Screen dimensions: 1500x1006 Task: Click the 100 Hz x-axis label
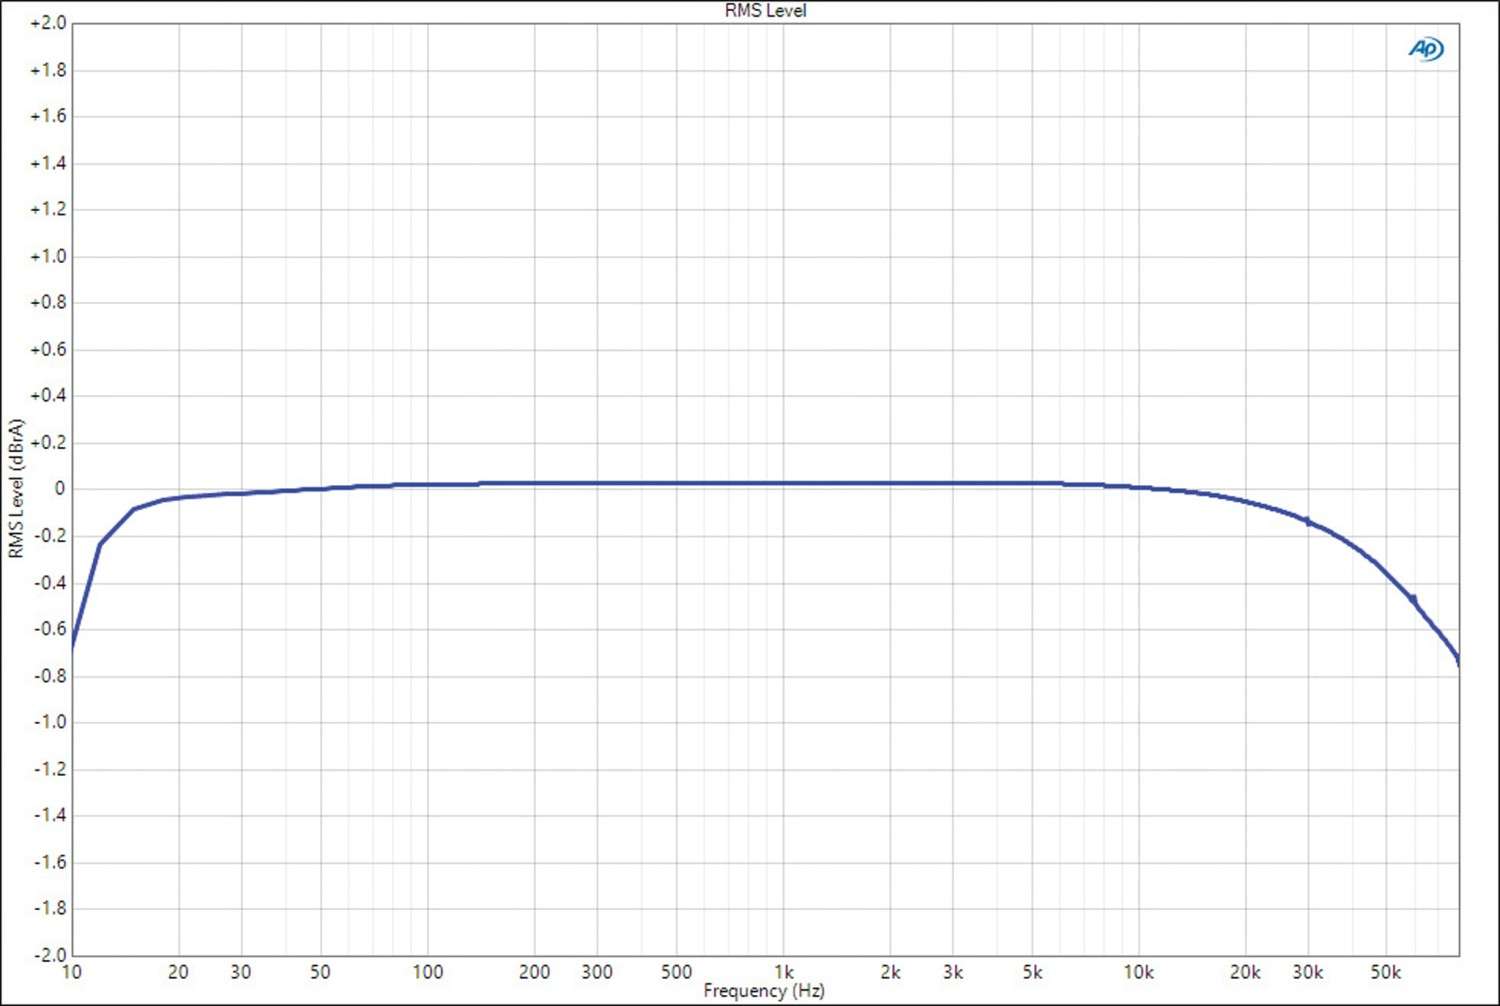pyautogui.click(x=428, y=972)
